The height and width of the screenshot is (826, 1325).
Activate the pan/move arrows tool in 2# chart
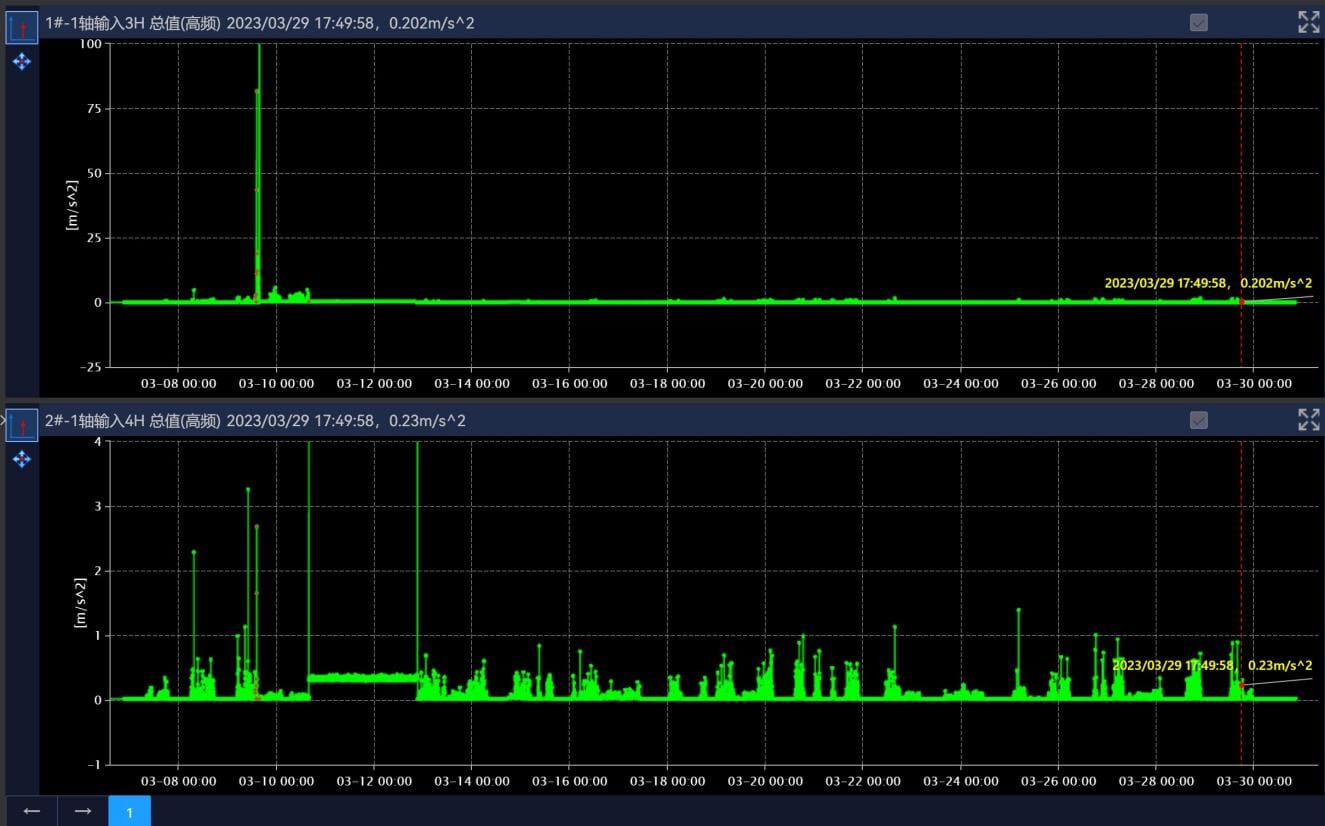click(x=22, y=459)
